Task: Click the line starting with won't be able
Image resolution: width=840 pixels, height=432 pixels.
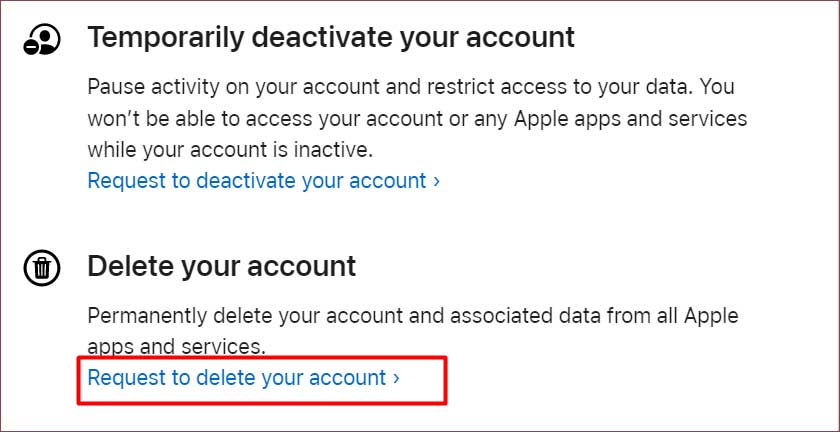Action: pos(417,118)
